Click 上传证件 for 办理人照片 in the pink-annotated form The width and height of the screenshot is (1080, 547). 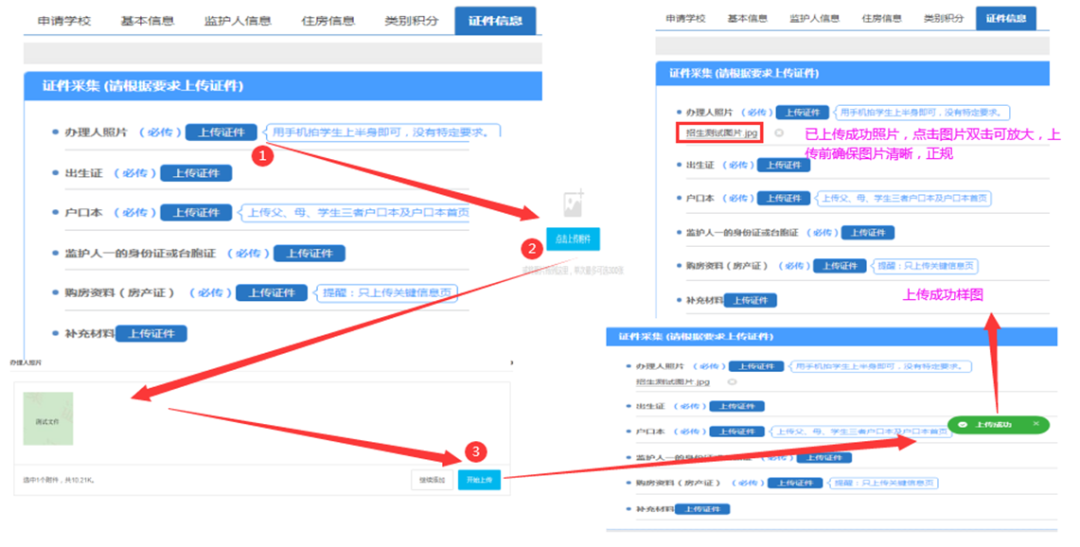point(802,112)
